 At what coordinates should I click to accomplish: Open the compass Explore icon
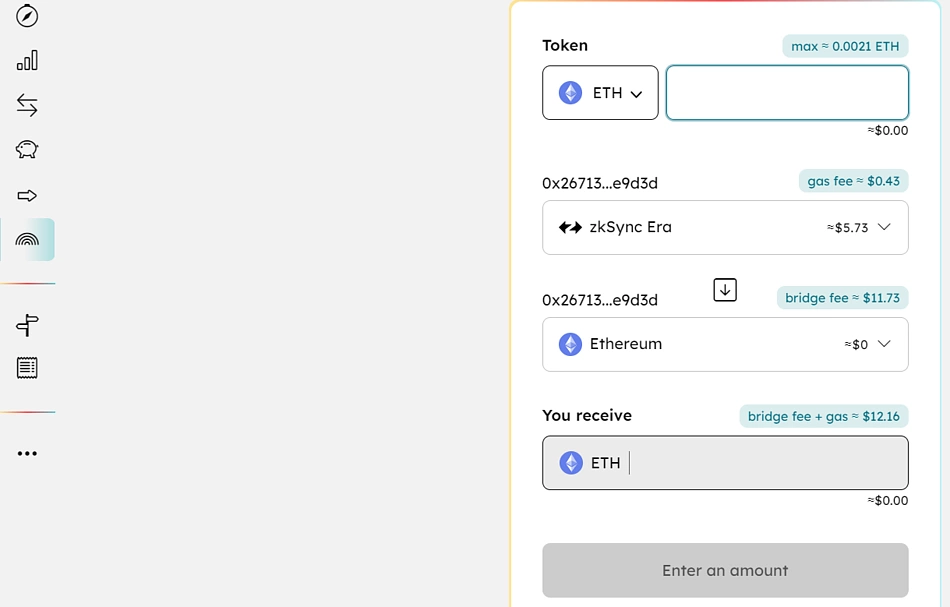[x=27, y=16]
